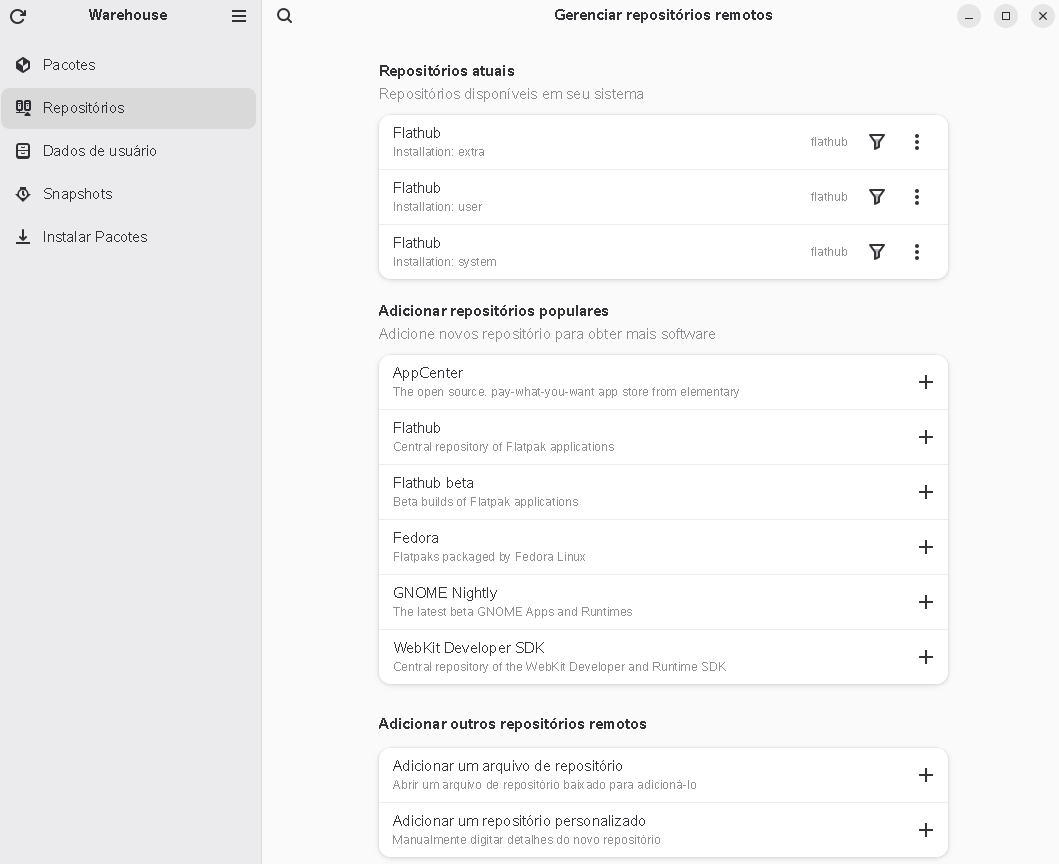Click the search magnifier icon
Image resolution: width=1059 pixels, height=864 pixels.
pyautogui.click(x=285, y=16)
